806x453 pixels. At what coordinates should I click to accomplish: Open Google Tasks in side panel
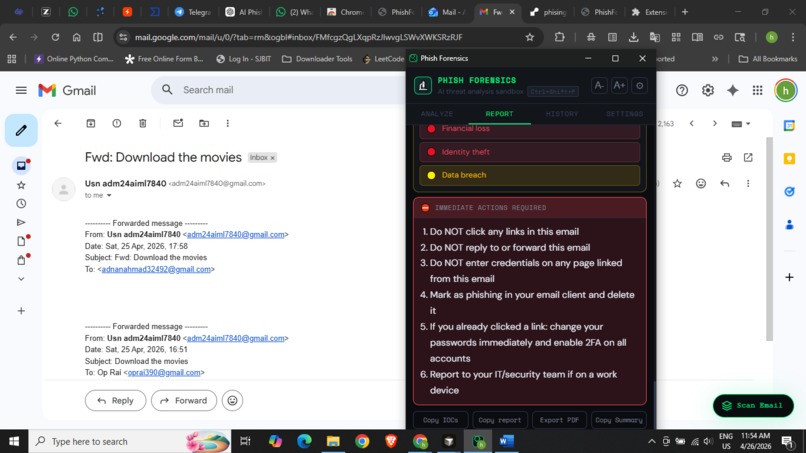tap(789, 191)
